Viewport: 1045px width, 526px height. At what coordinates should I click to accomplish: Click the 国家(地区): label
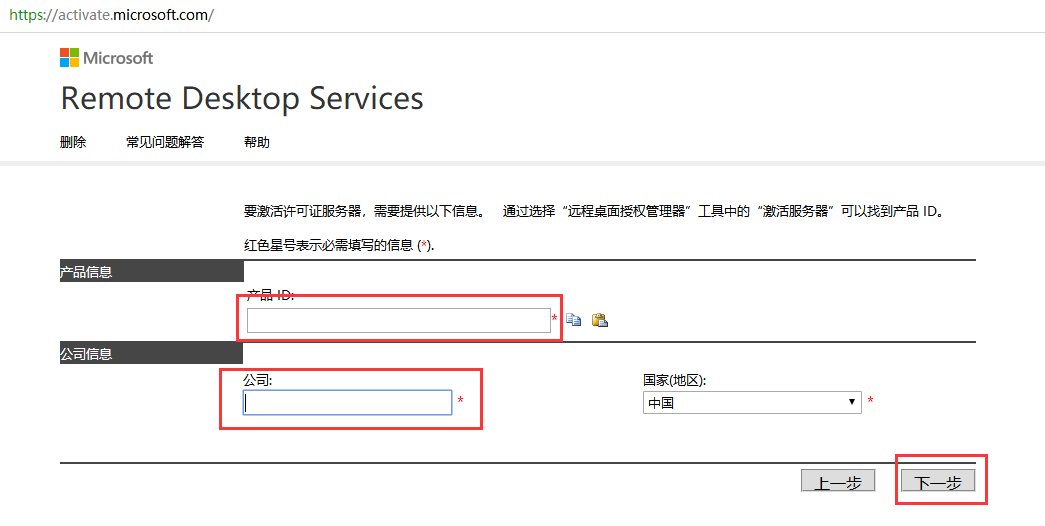[x=674, y=381]
